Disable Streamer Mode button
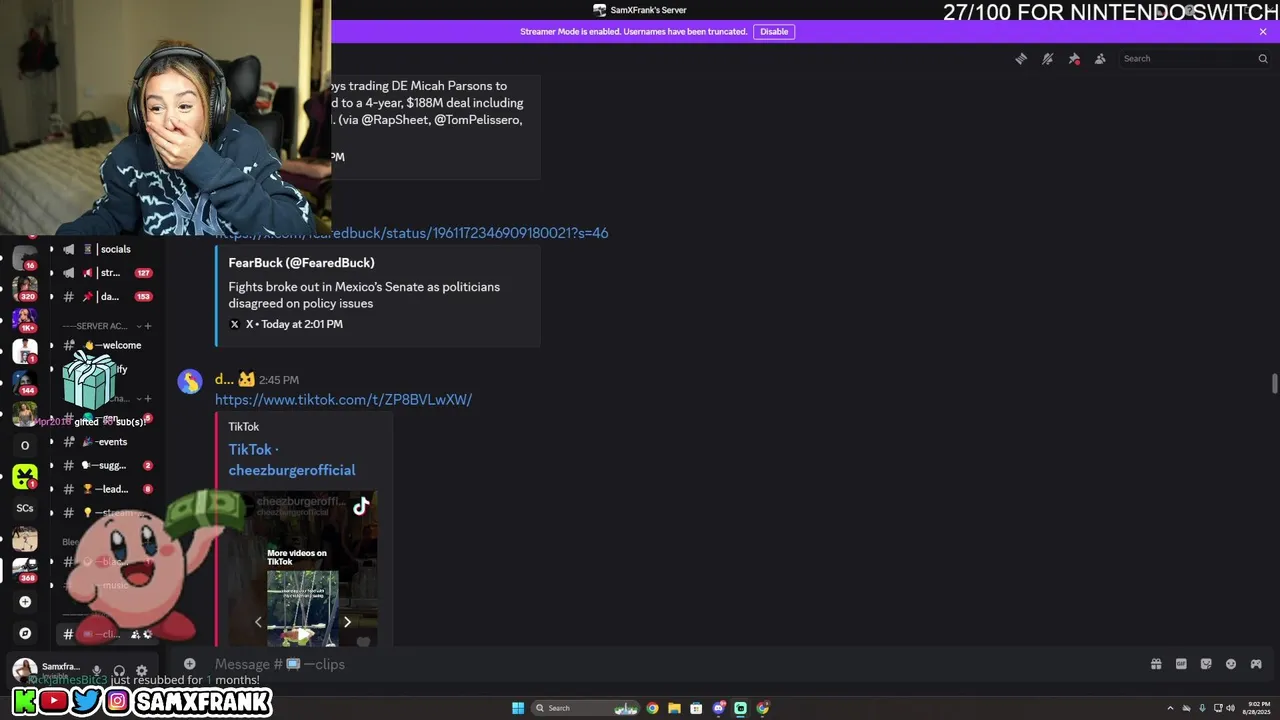This screenshot has height=720, width=1280. click(x=774, y=32)
